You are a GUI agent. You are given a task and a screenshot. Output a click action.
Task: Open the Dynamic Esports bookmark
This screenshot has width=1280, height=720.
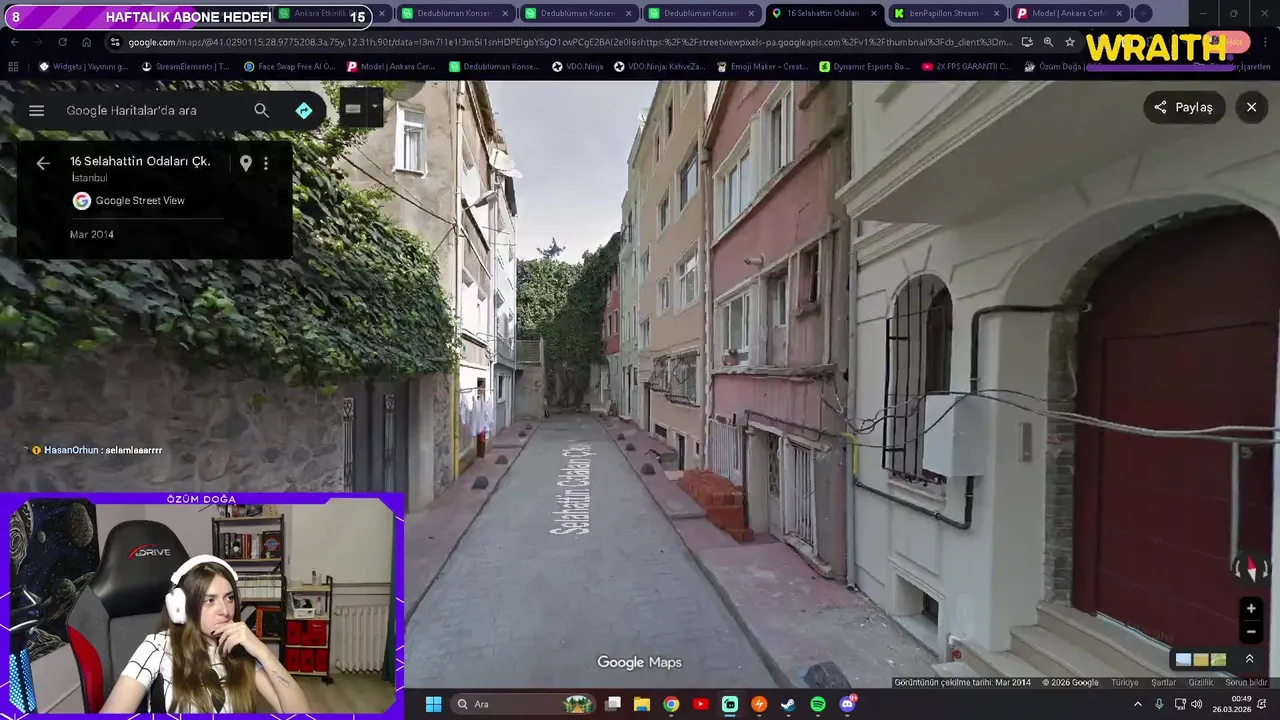tap(865, 67)
